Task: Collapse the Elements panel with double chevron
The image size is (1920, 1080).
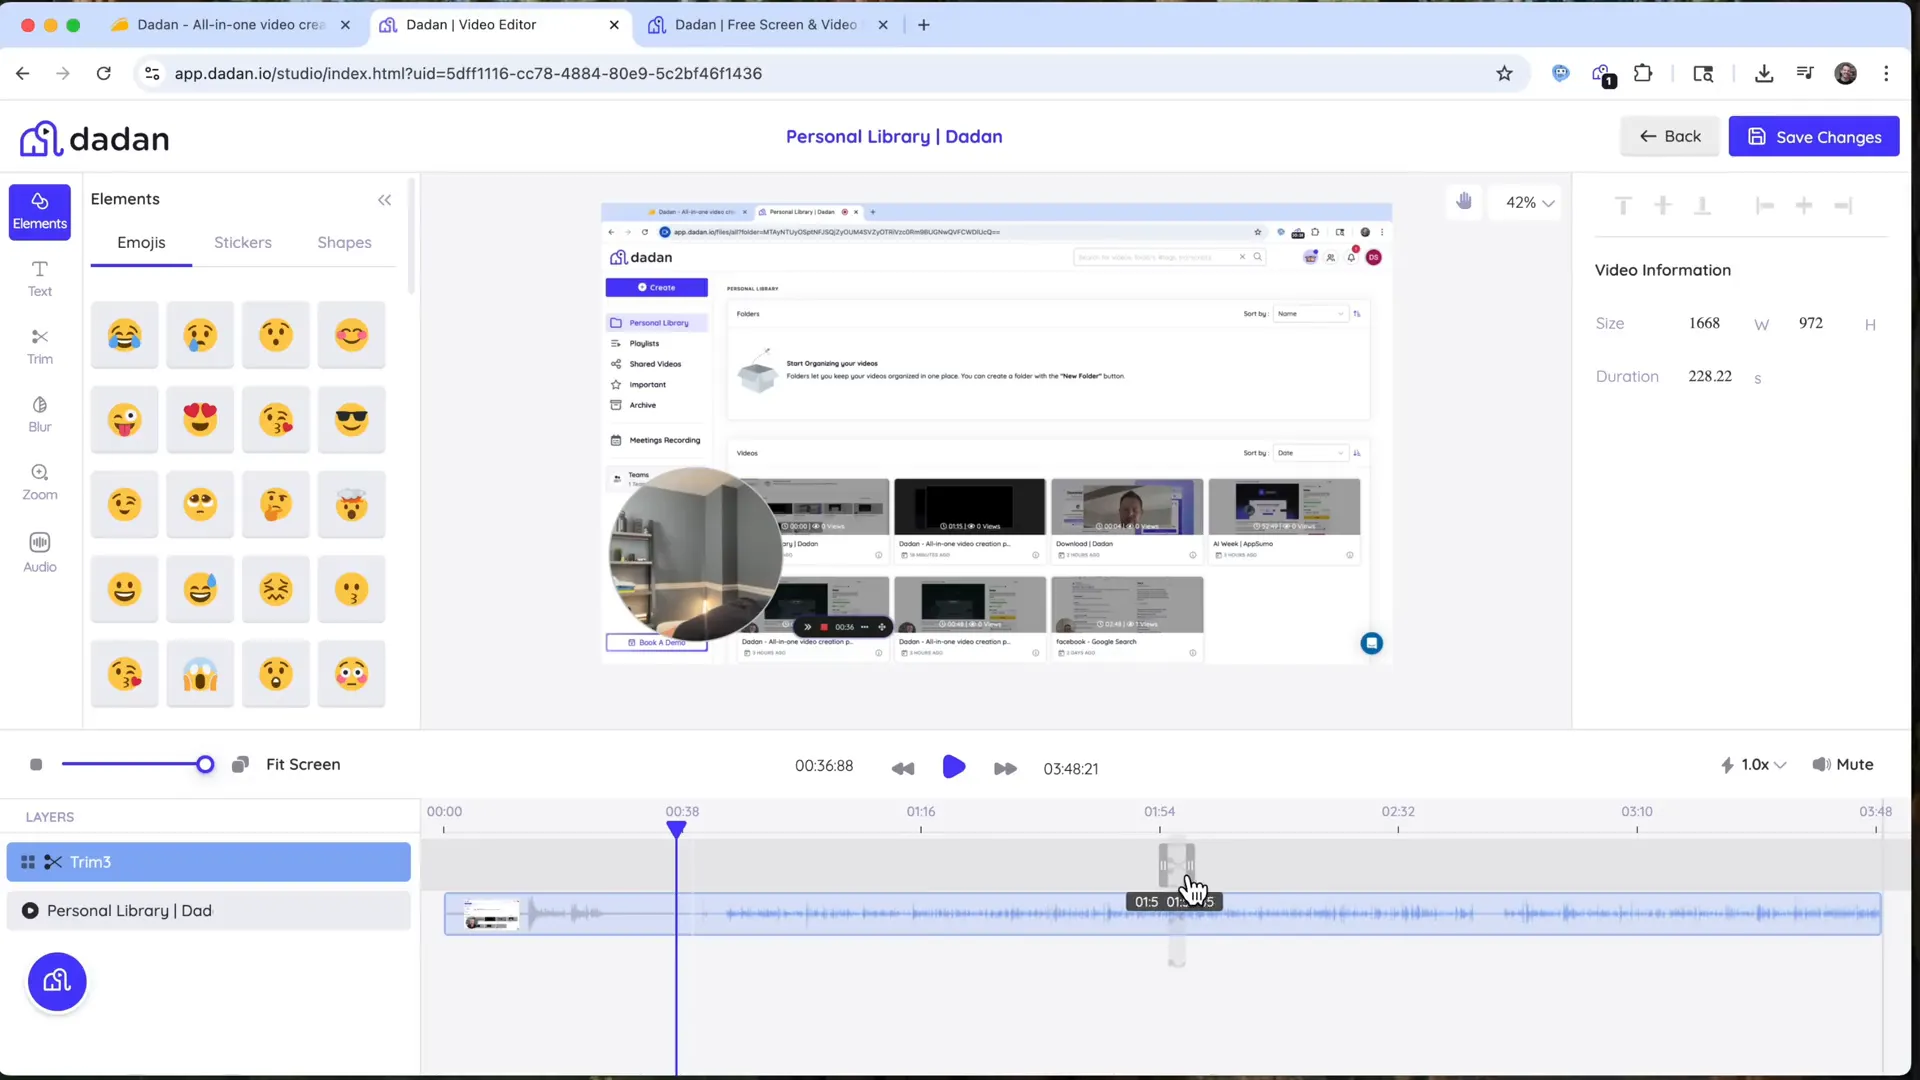Action: pos(385,200)
